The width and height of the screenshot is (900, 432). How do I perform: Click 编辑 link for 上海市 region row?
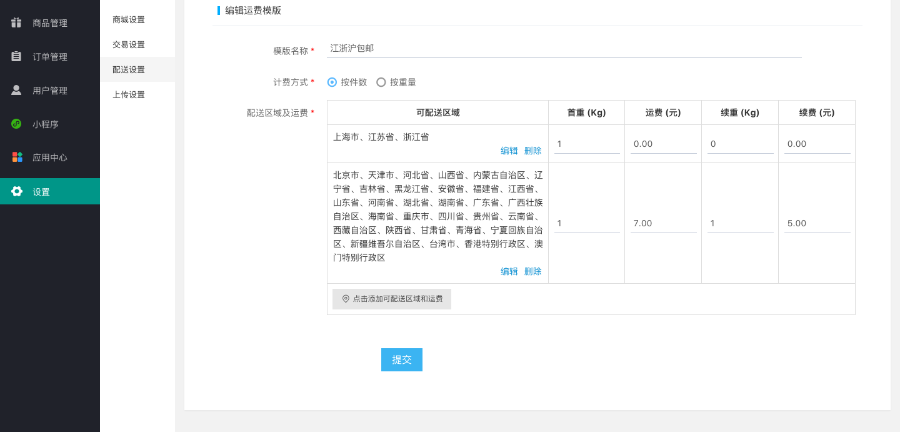click(x=509, y=151)
